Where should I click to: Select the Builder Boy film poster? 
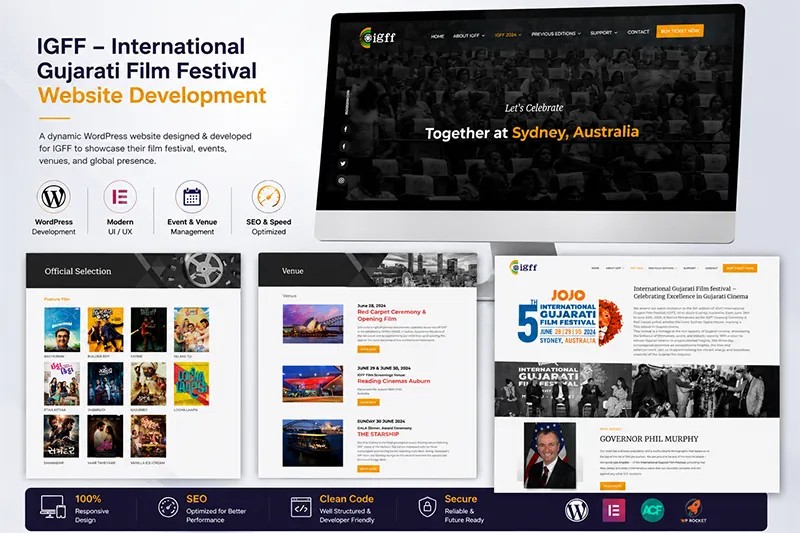coord(105,329)
